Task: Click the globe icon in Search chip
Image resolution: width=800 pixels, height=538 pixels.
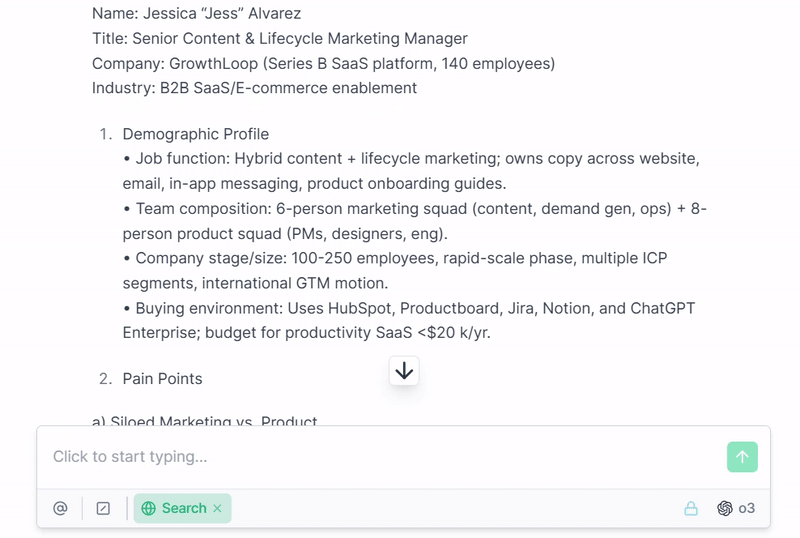Action: (x=148, y=508)
